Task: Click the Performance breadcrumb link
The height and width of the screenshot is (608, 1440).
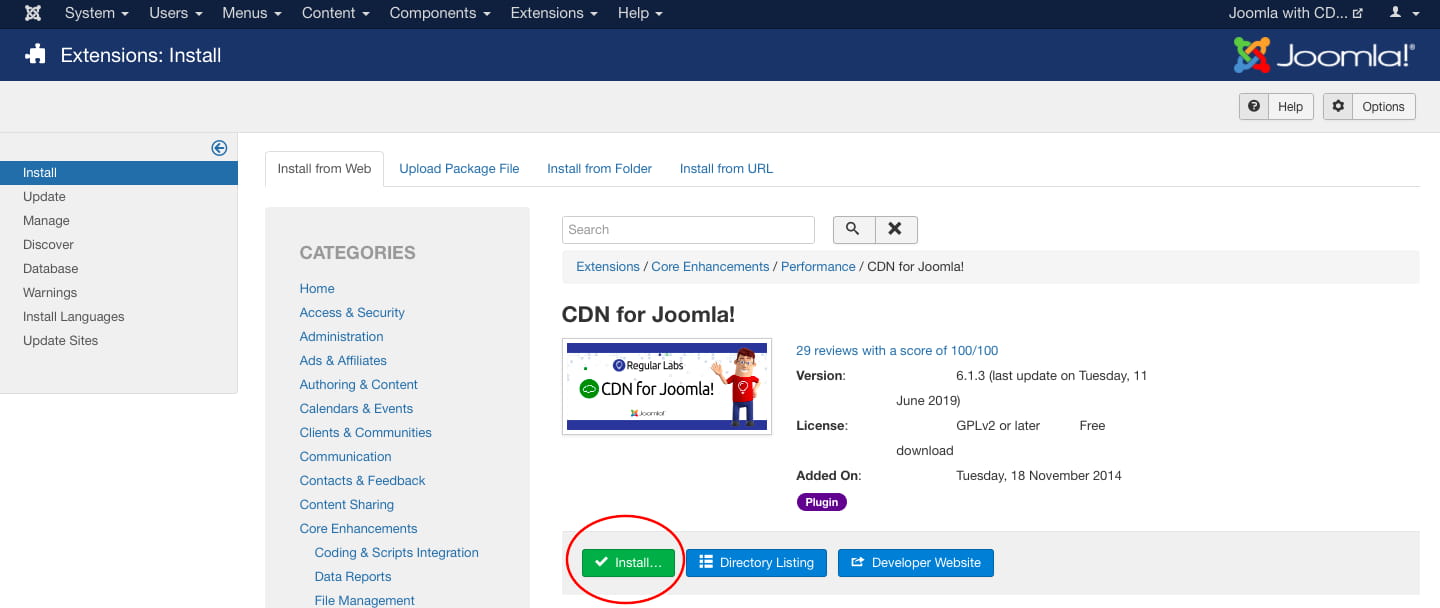Action: pos(818,267)
